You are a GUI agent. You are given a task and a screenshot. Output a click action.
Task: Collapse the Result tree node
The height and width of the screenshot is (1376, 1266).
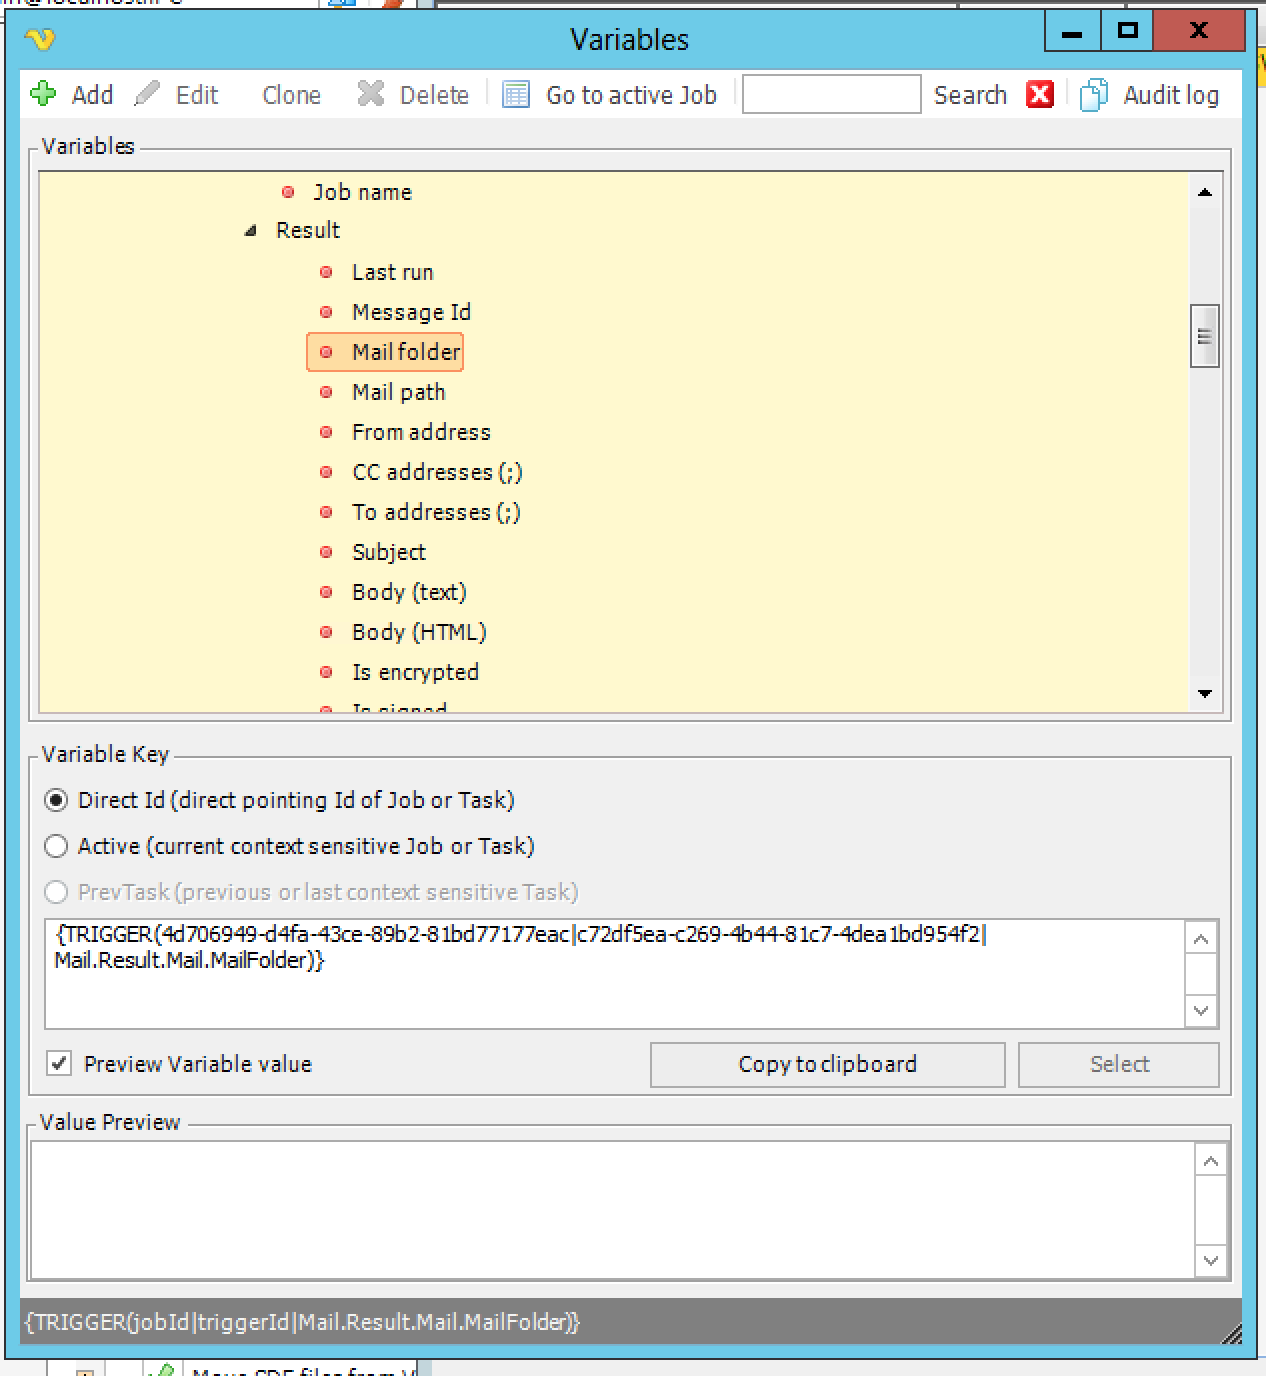point(250,231)
